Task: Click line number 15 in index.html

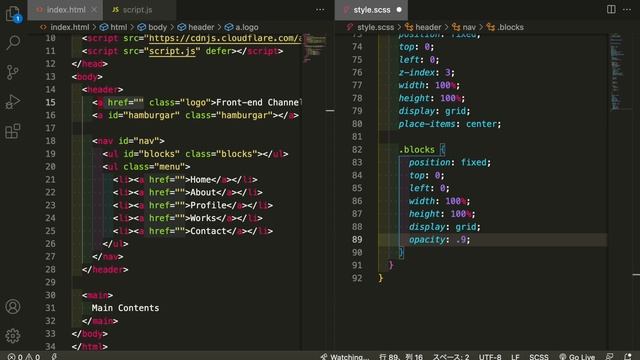Action: click(50, 102)
